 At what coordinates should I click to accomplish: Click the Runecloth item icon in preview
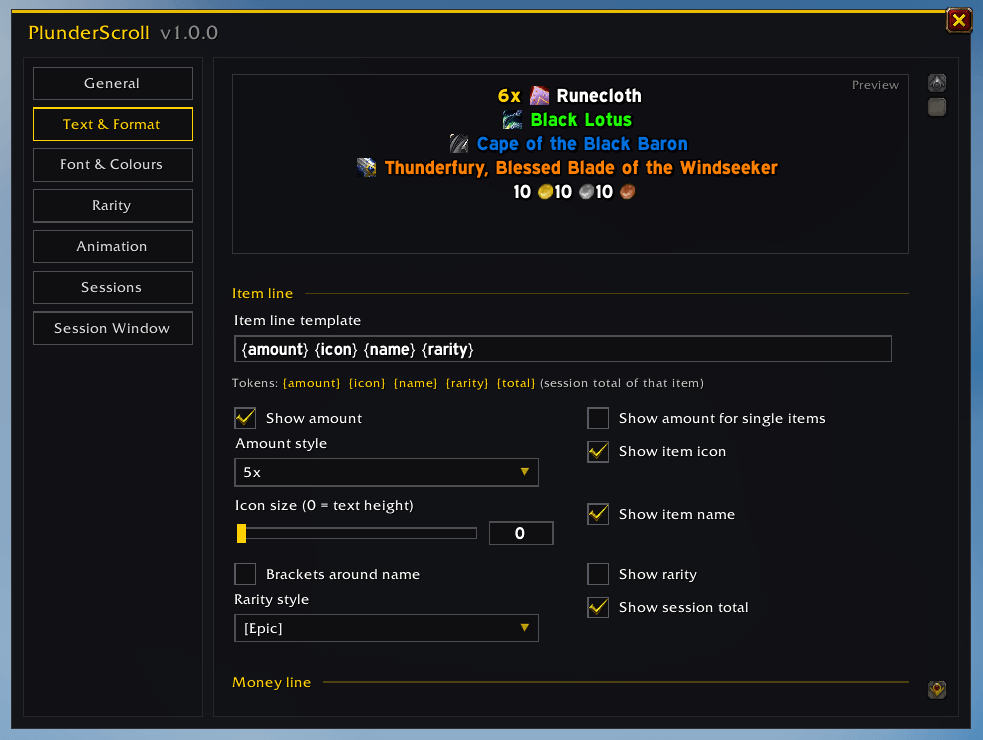coord(539,95)
